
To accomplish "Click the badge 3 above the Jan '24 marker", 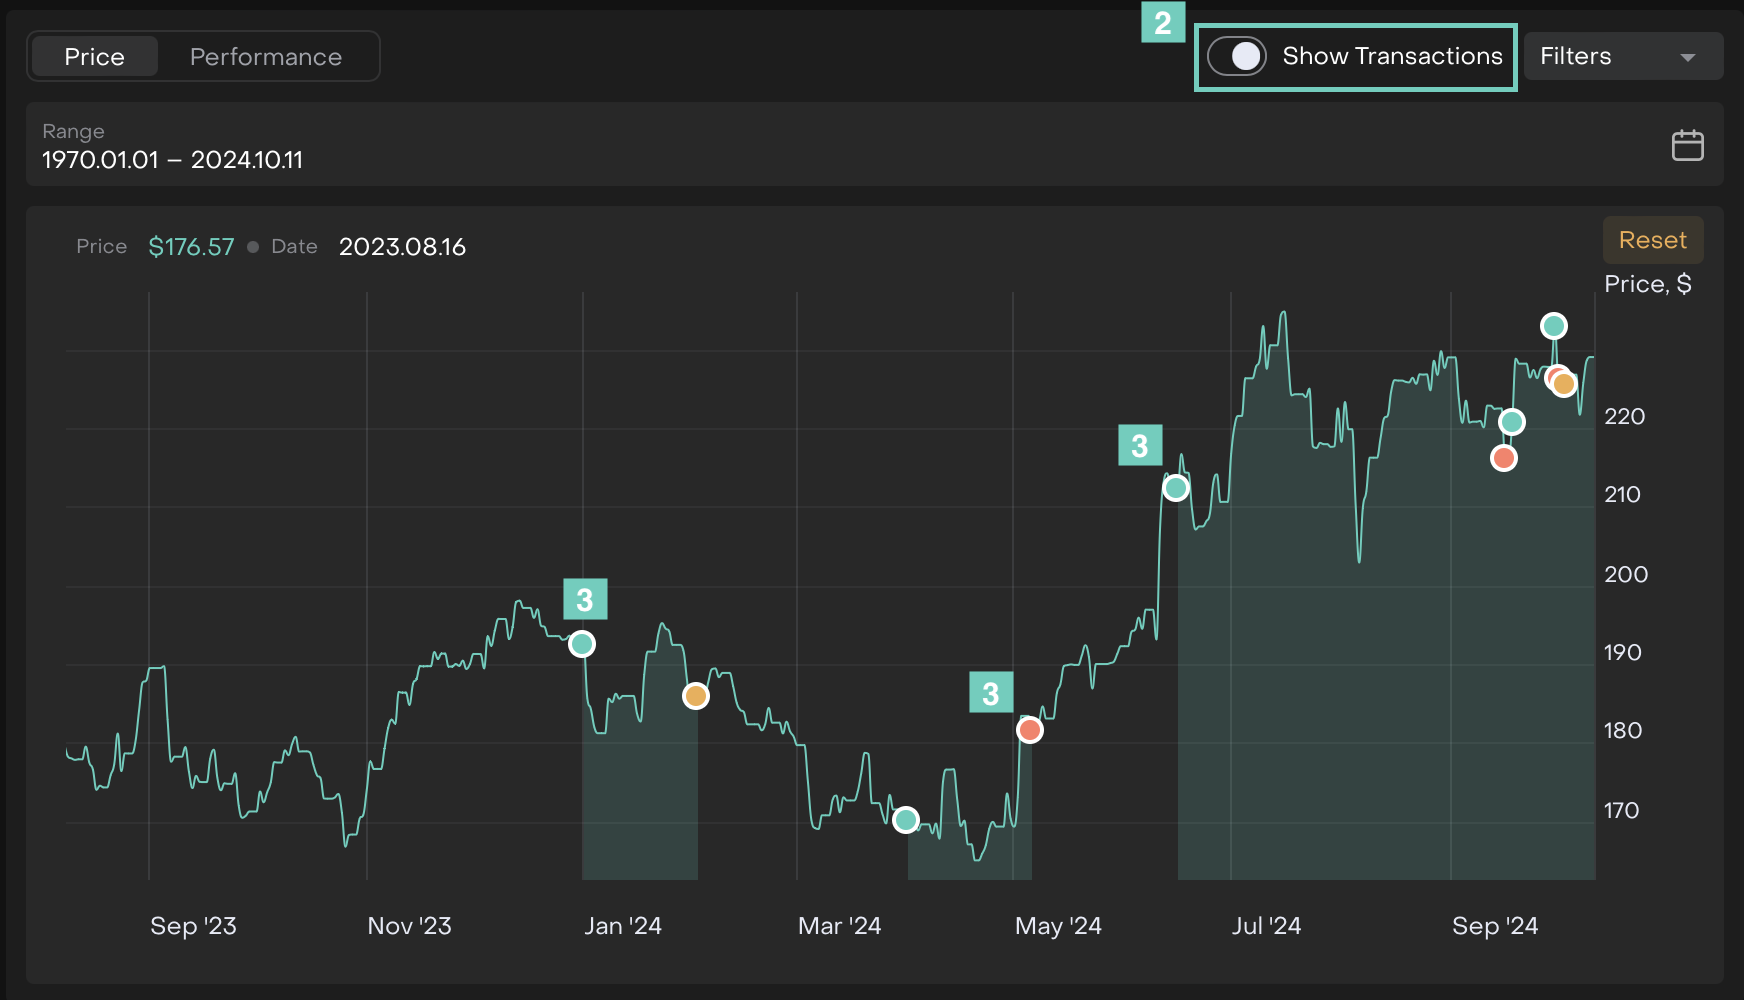I will click(585, 600).
